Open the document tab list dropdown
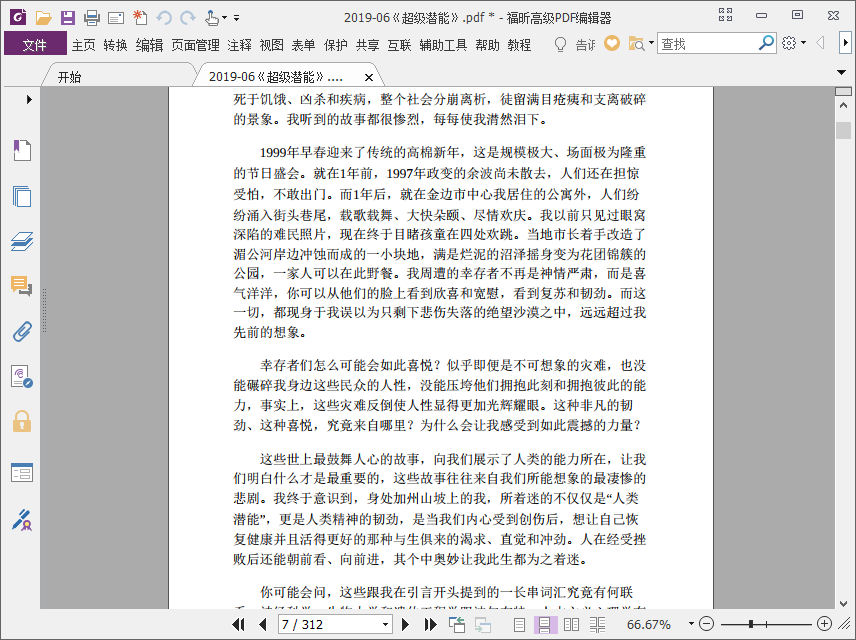Viewport: 856px width, 640px height. (x=841, y=72)
